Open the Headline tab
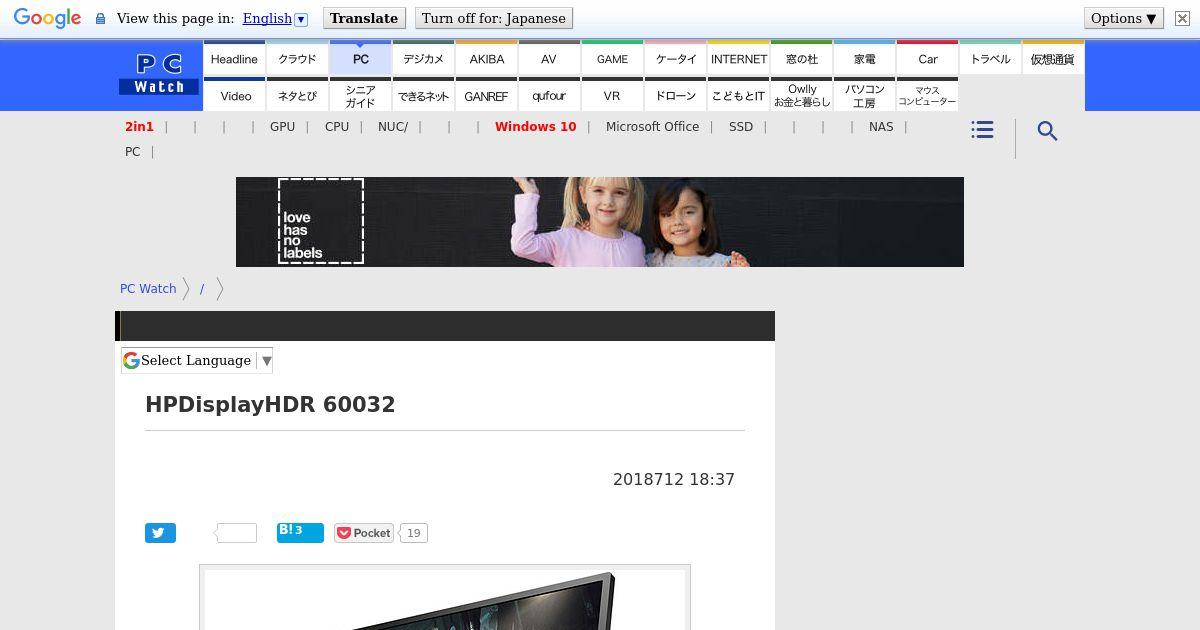The height and width of the screenshot is (630, 1200). tap(234, 58)
